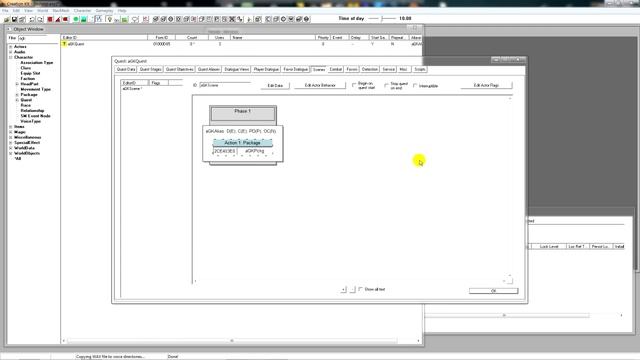Click OK in the Quest window
This screenshot has width=640, height=360.
point(493,291)
